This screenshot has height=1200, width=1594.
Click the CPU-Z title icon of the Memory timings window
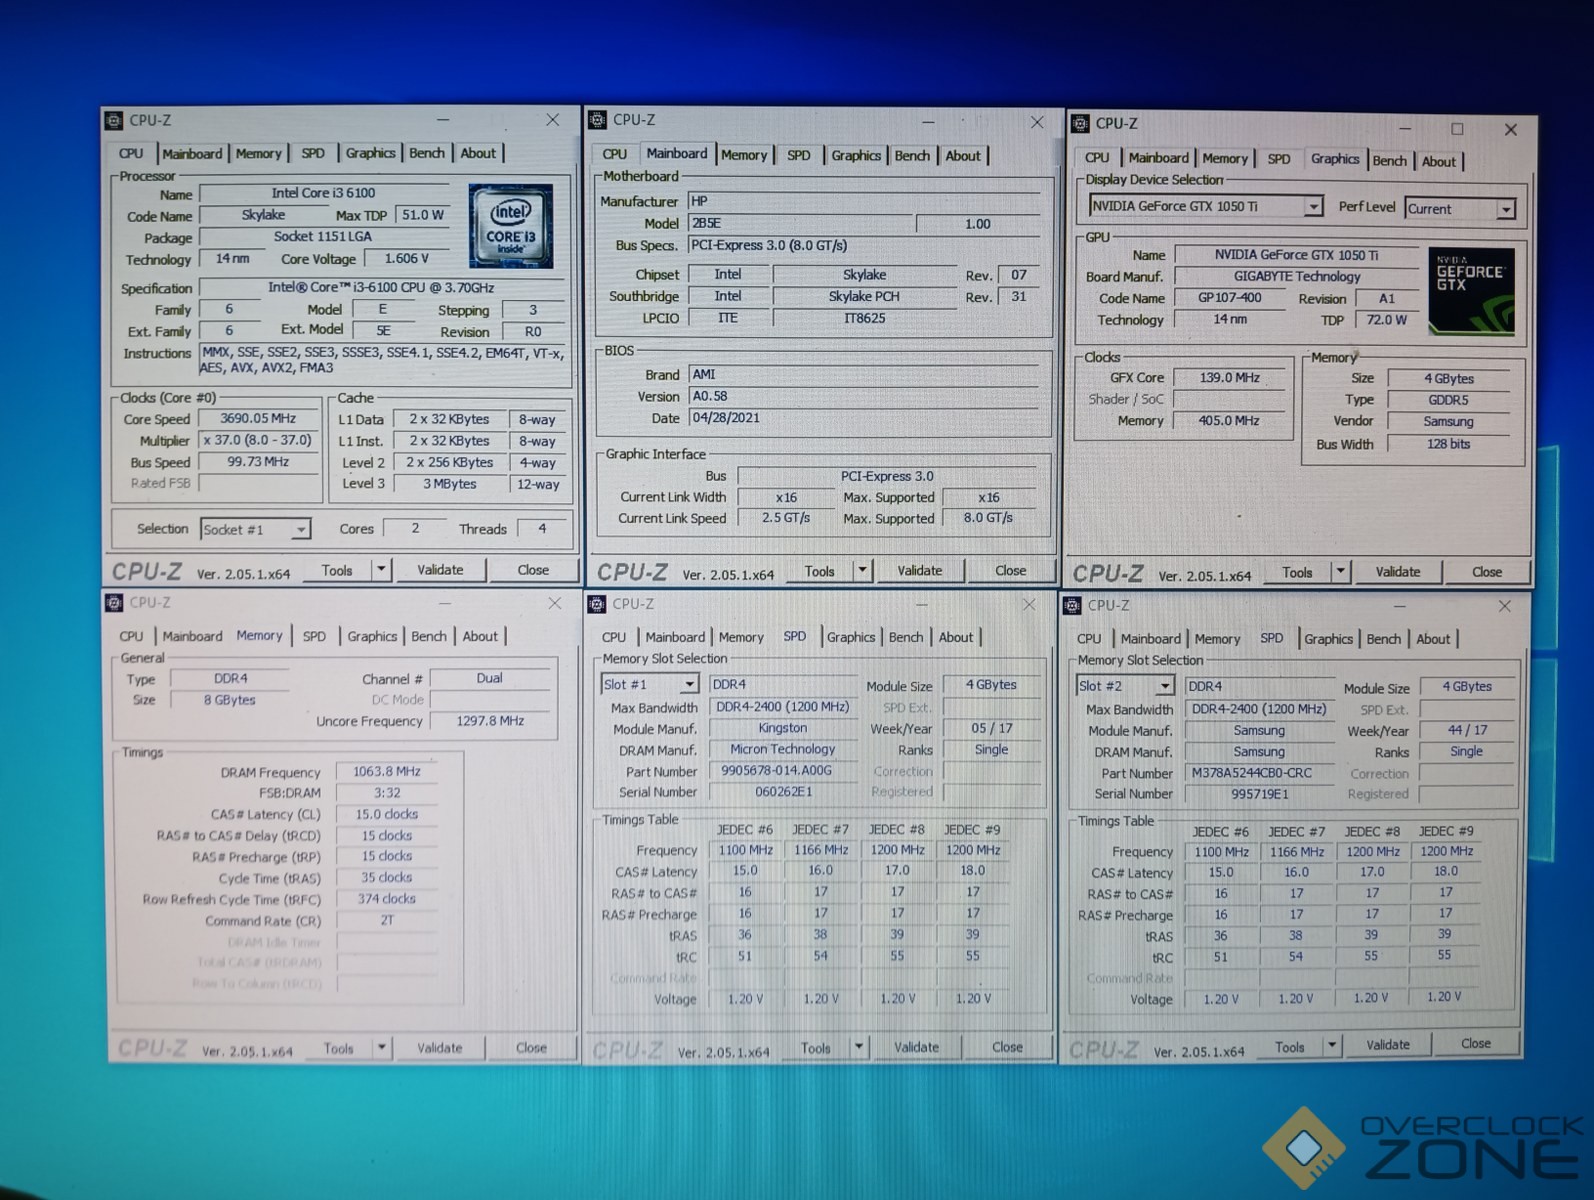coord(115,602)
